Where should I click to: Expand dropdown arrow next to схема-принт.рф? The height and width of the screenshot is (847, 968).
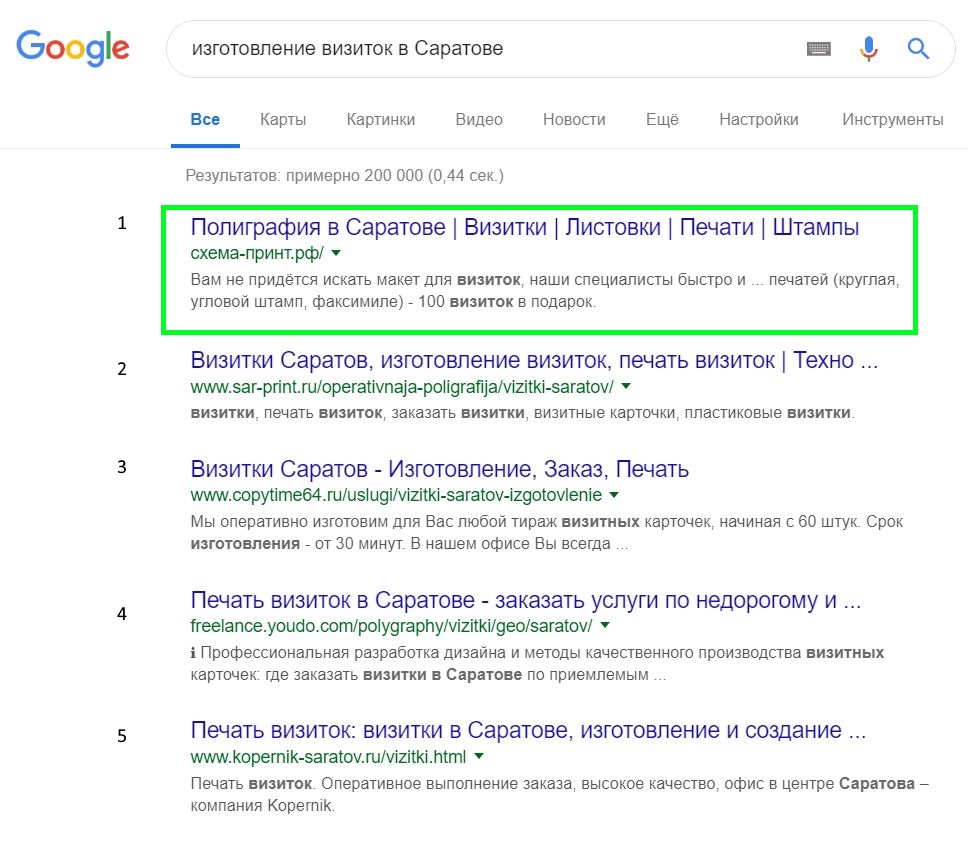pyautogui.click(x=336, y=253)
